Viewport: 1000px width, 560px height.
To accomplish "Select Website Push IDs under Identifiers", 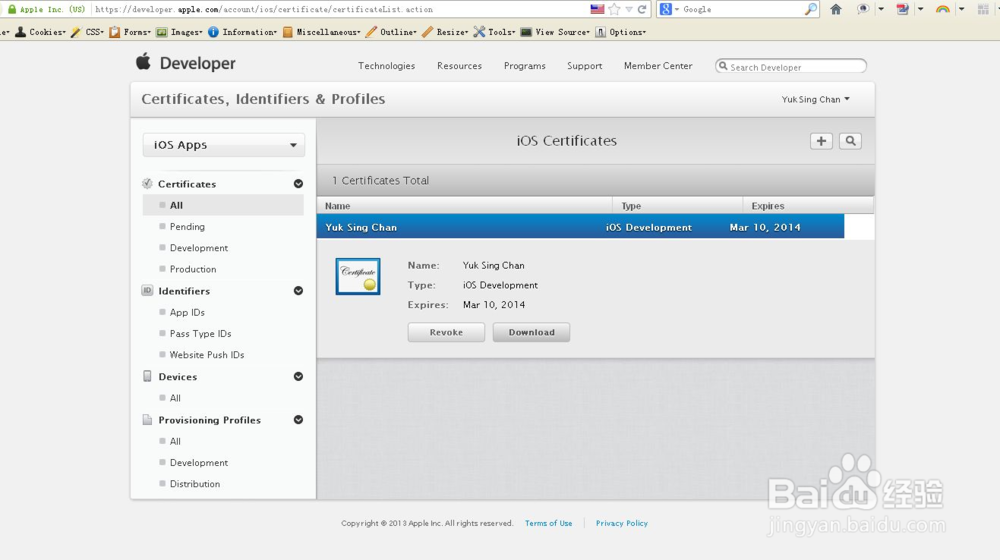I will coord(207,355).
